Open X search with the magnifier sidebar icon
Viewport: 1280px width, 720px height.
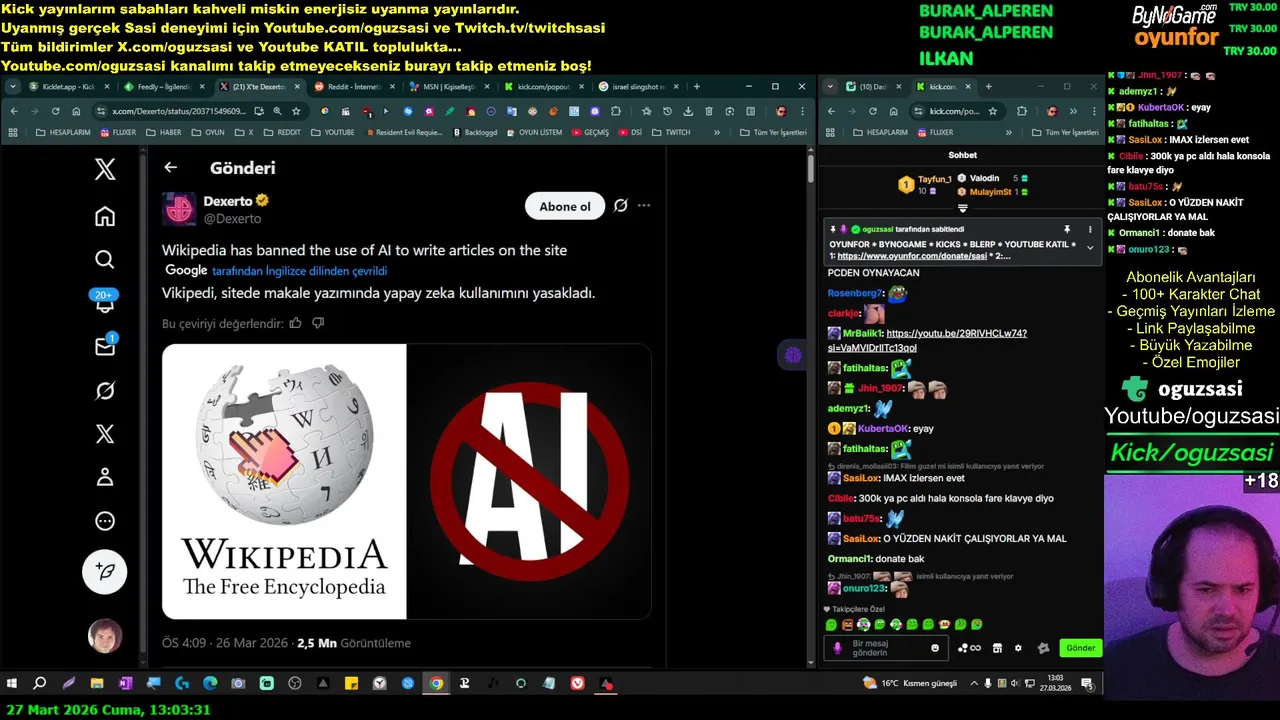point(105,260)
